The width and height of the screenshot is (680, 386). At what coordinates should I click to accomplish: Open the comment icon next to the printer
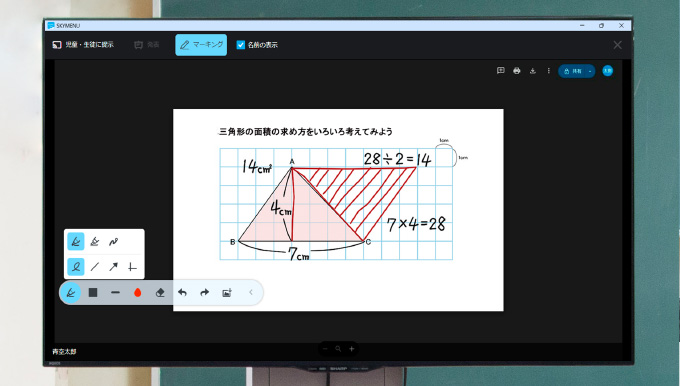(x=500, y=71)
